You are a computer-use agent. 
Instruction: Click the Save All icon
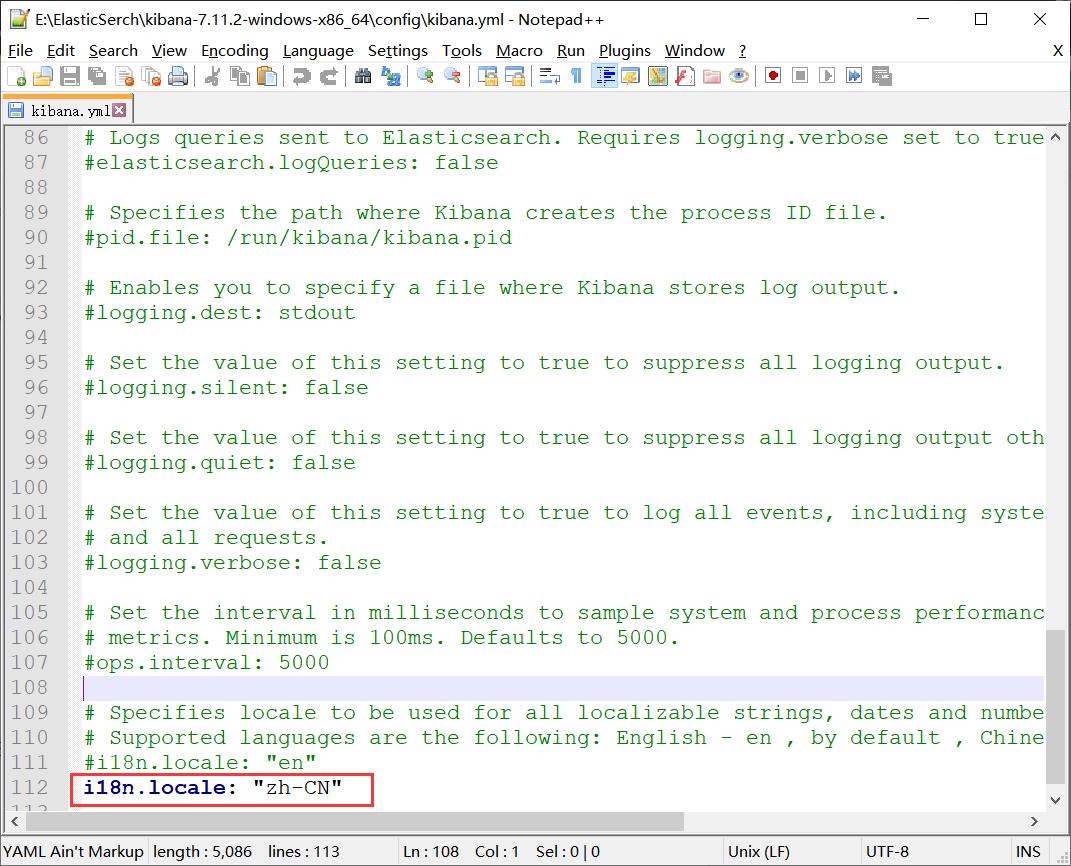97,76
